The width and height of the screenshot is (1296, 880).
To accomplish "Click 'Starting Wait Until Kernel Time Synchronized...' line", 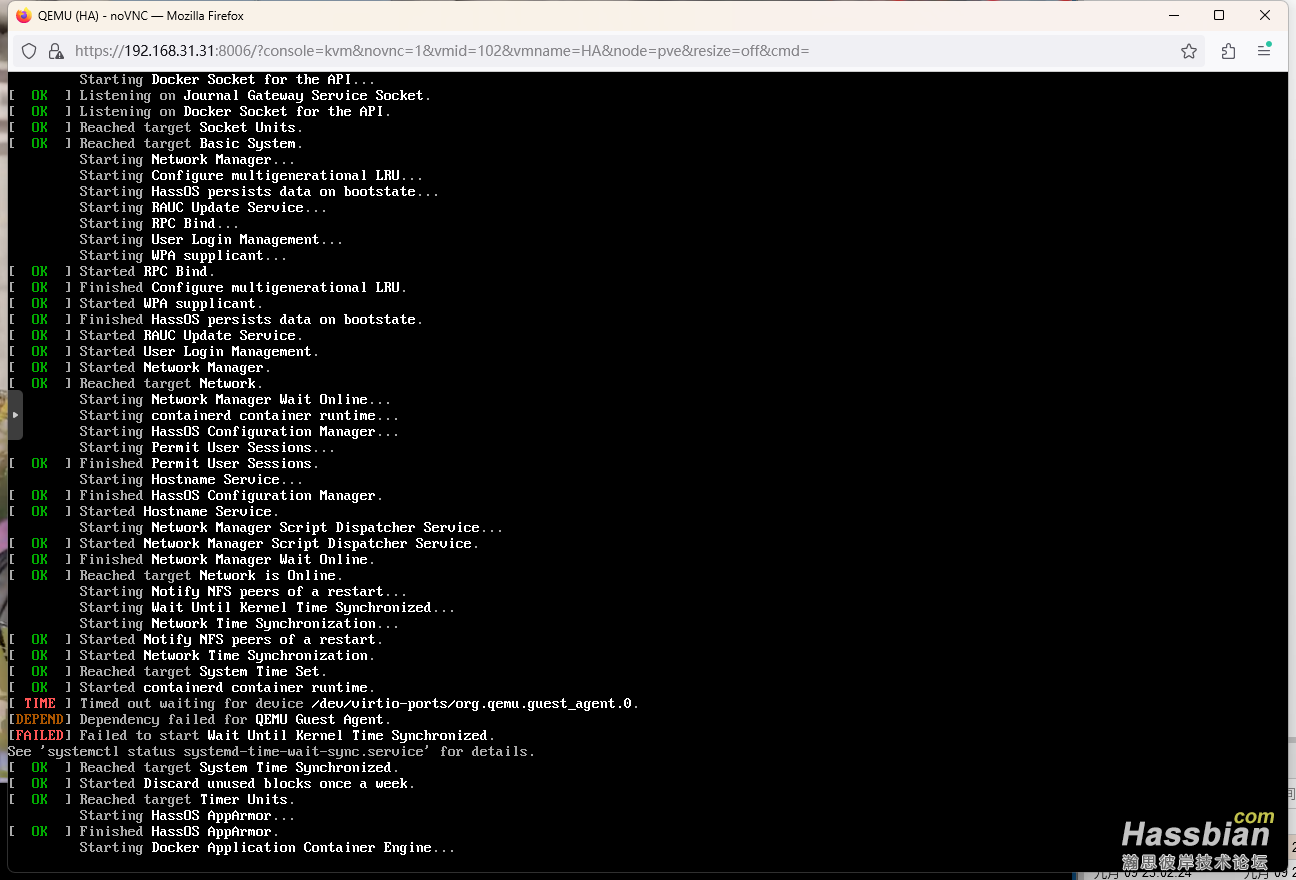I will pos(267,607).
